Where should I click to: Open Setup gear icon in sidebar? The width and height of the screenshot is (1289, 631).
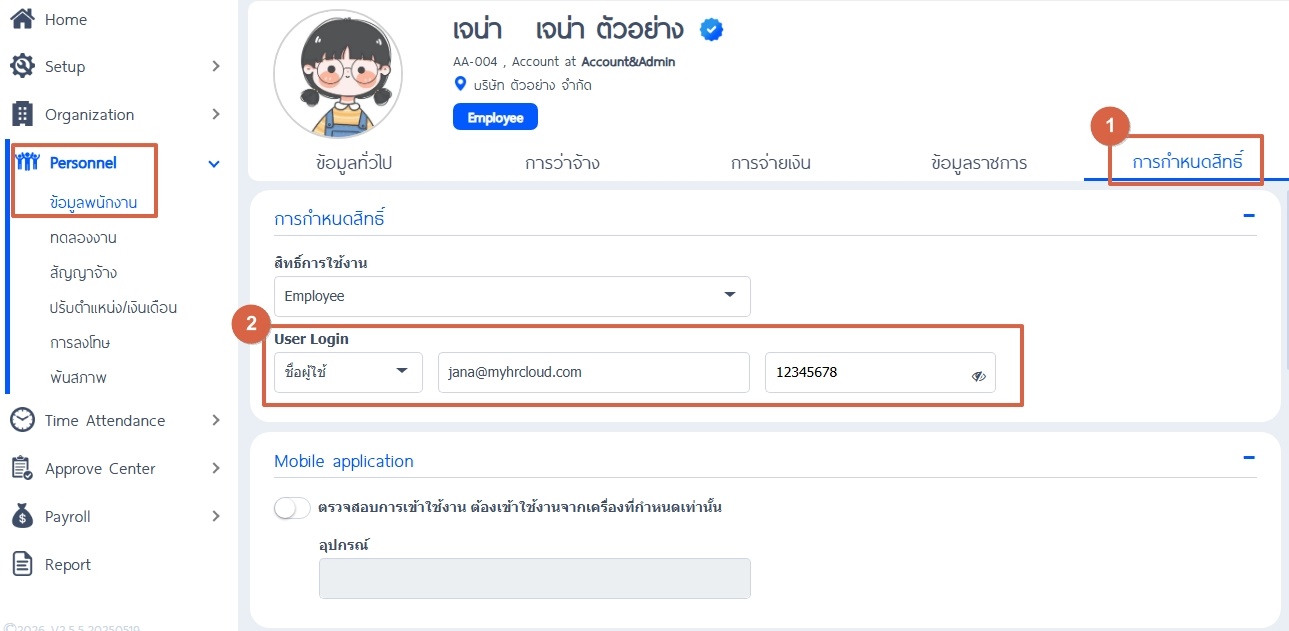(x=22, y=66)
